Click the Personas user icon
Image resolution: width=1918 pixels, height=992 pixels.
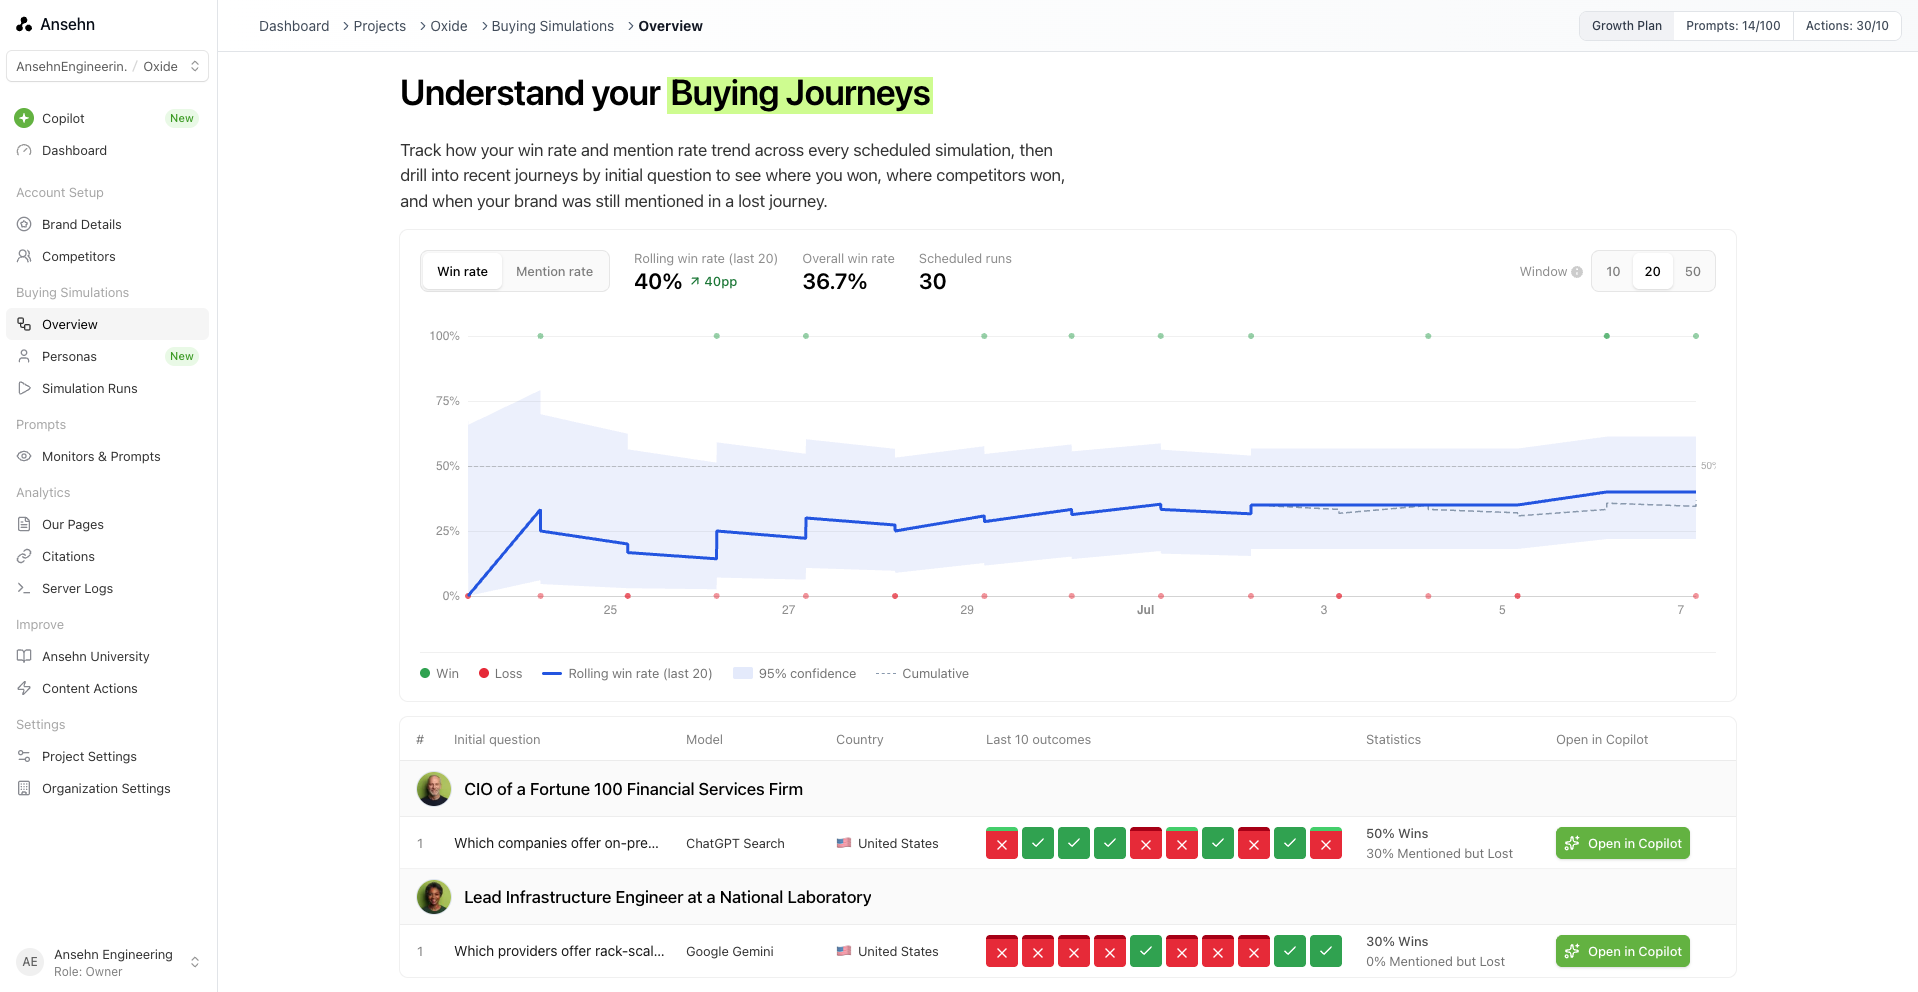[24, 356]
